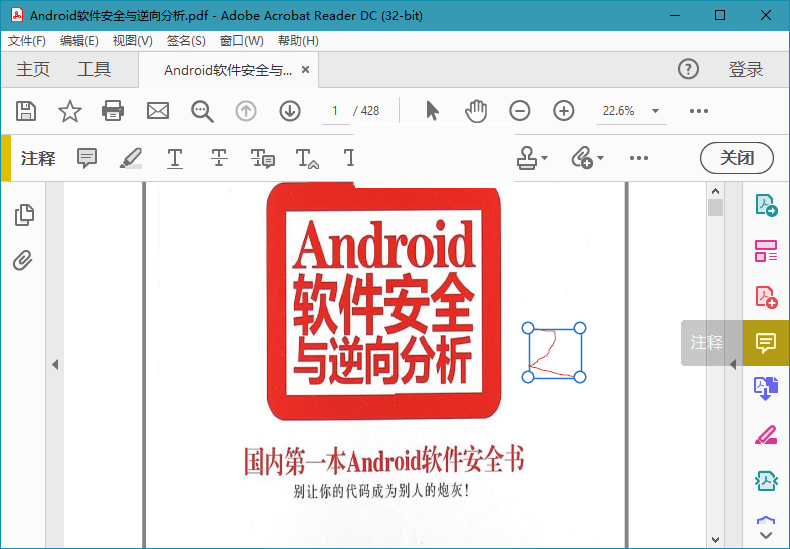Click the 关闭 button in the comment toolbar

(737, 158)
